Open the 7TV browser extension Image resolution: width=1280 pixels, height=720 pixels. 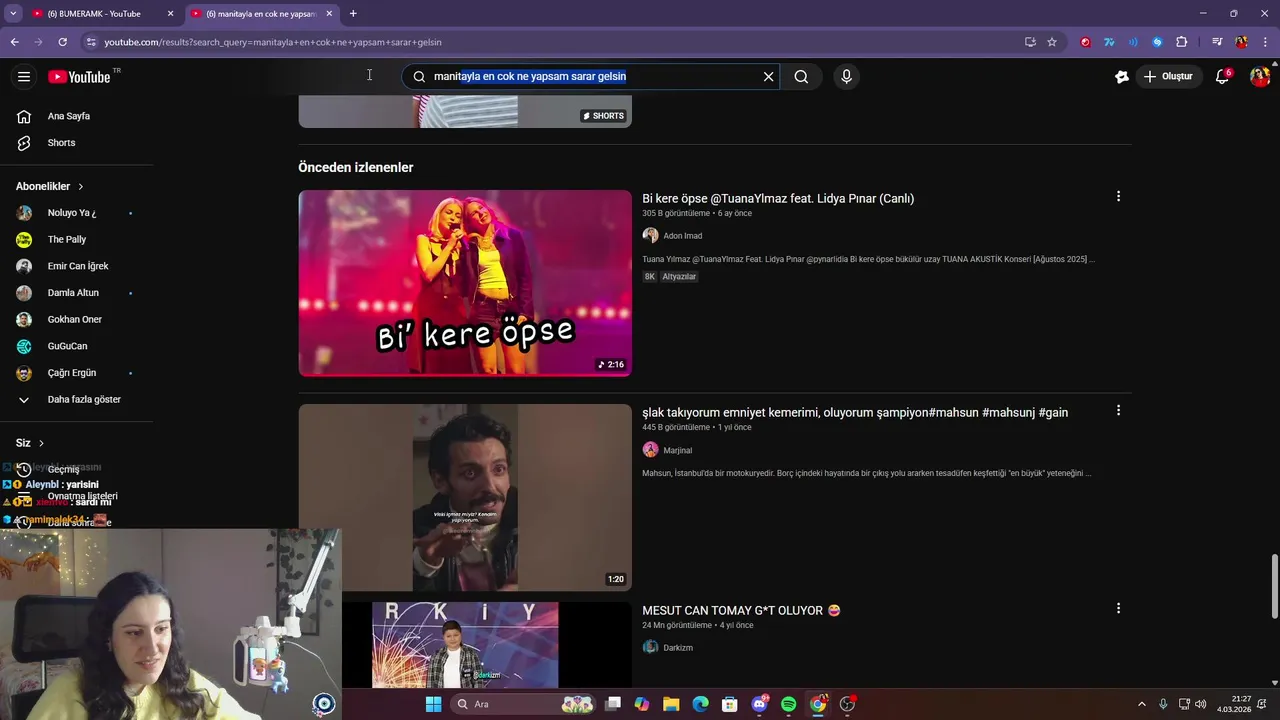click(x=1109, y=42)
